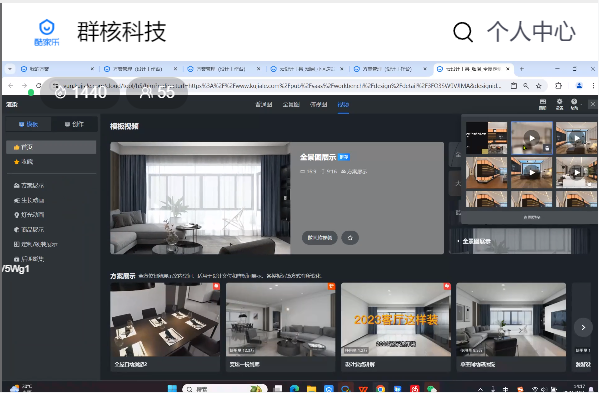The height and width of the screenshot is (393, 599).
Task: Open the lightbulb icon sidebar category
Action: [29, 215]
